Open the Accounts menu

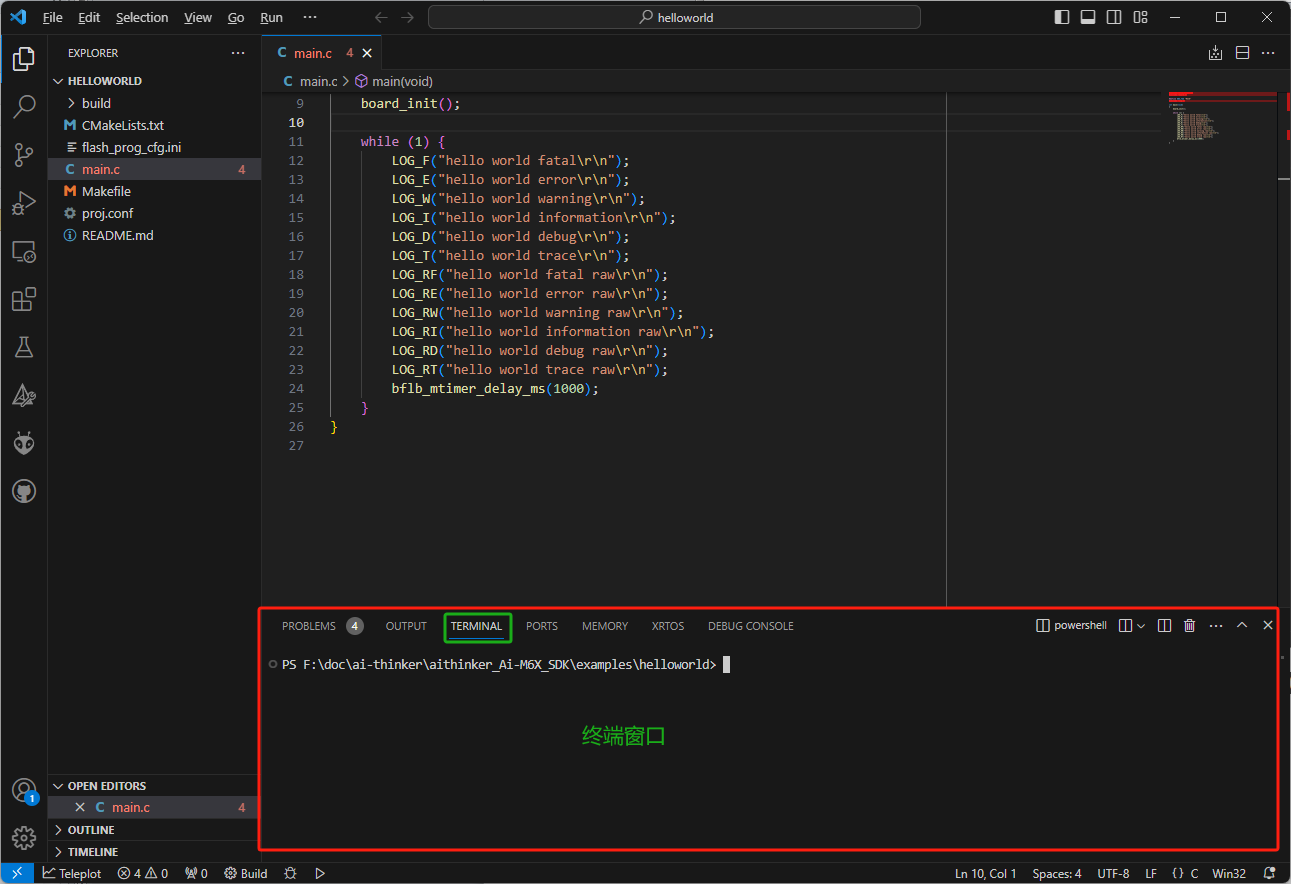point(24,791)
